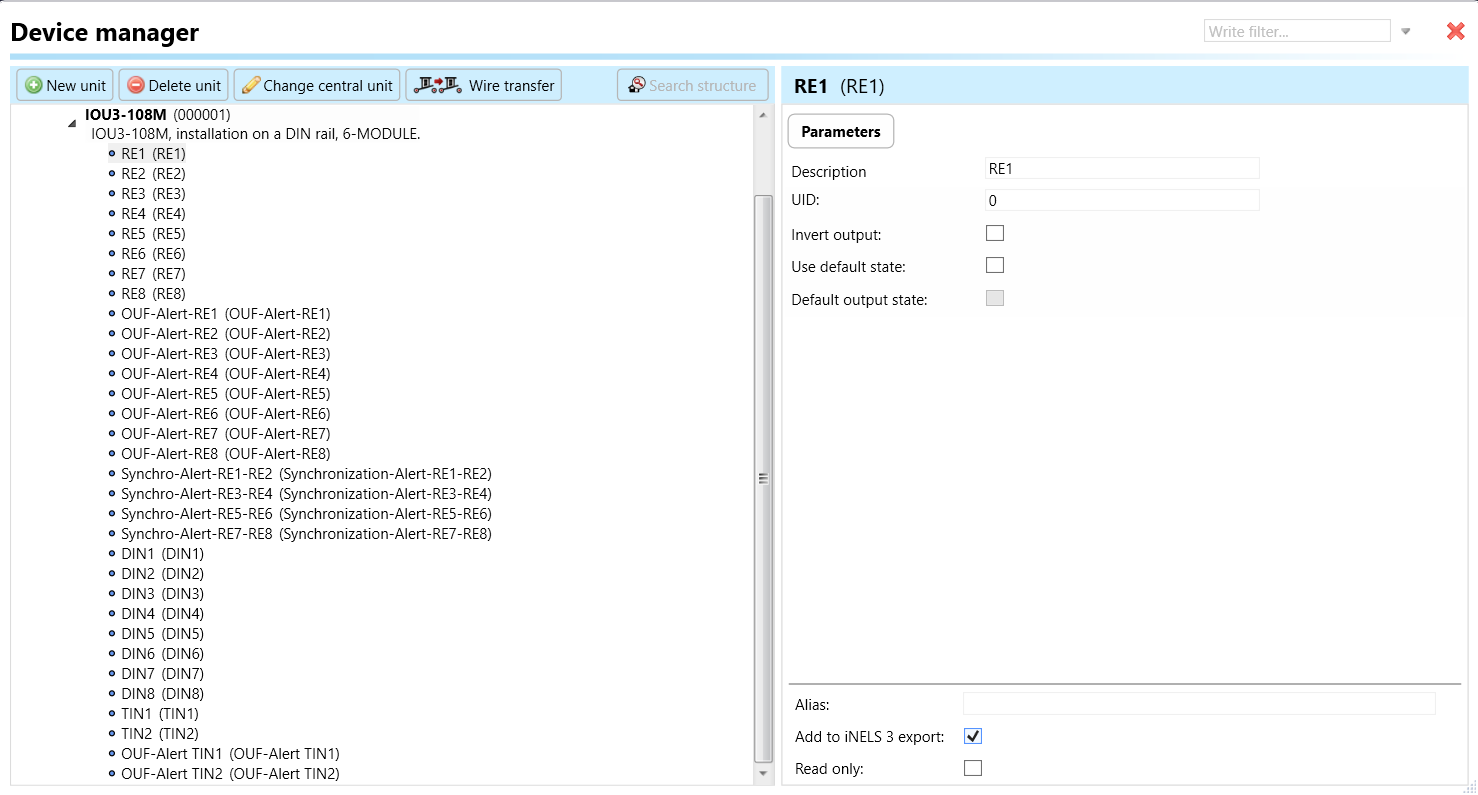Uncheck Add to iNELS 3 export
Viewport: 1478px width, 795px height.
(x=973, y=737)
